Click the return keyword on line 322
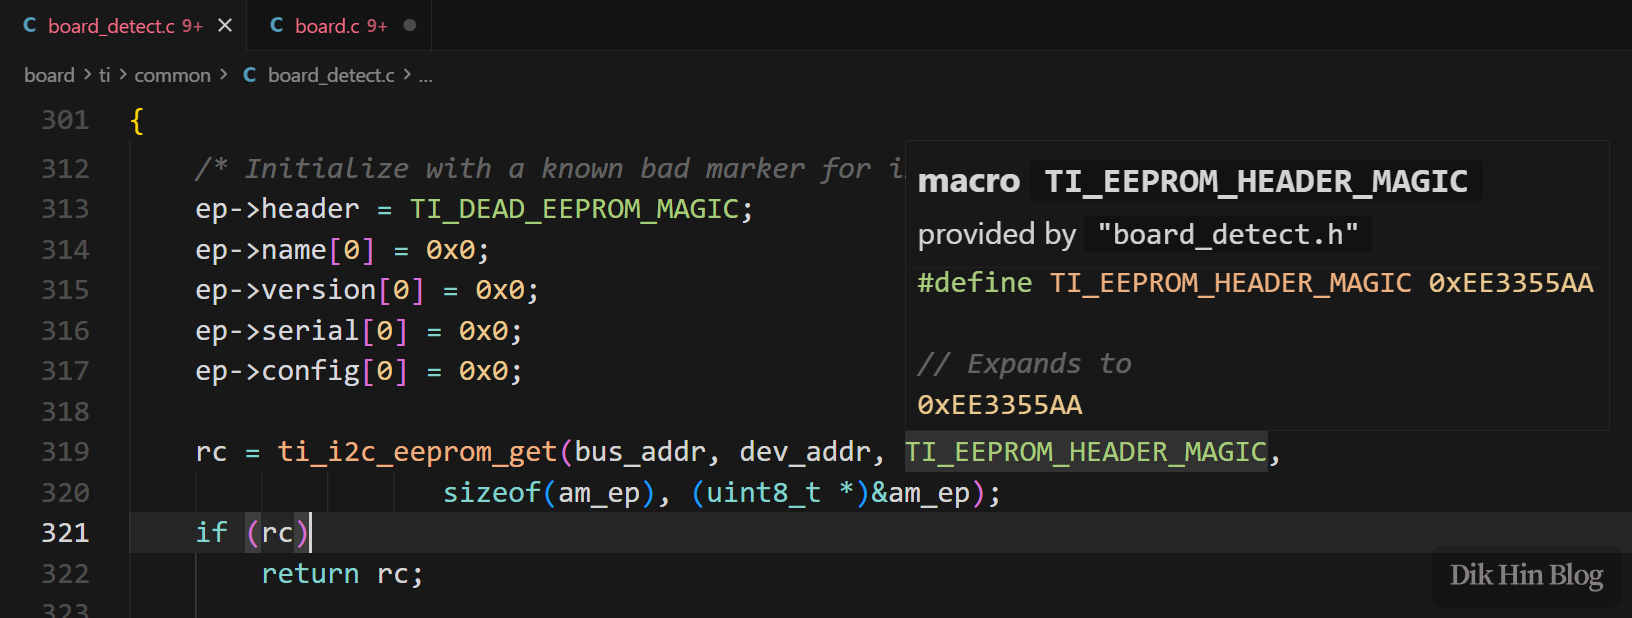 point(310,574)
